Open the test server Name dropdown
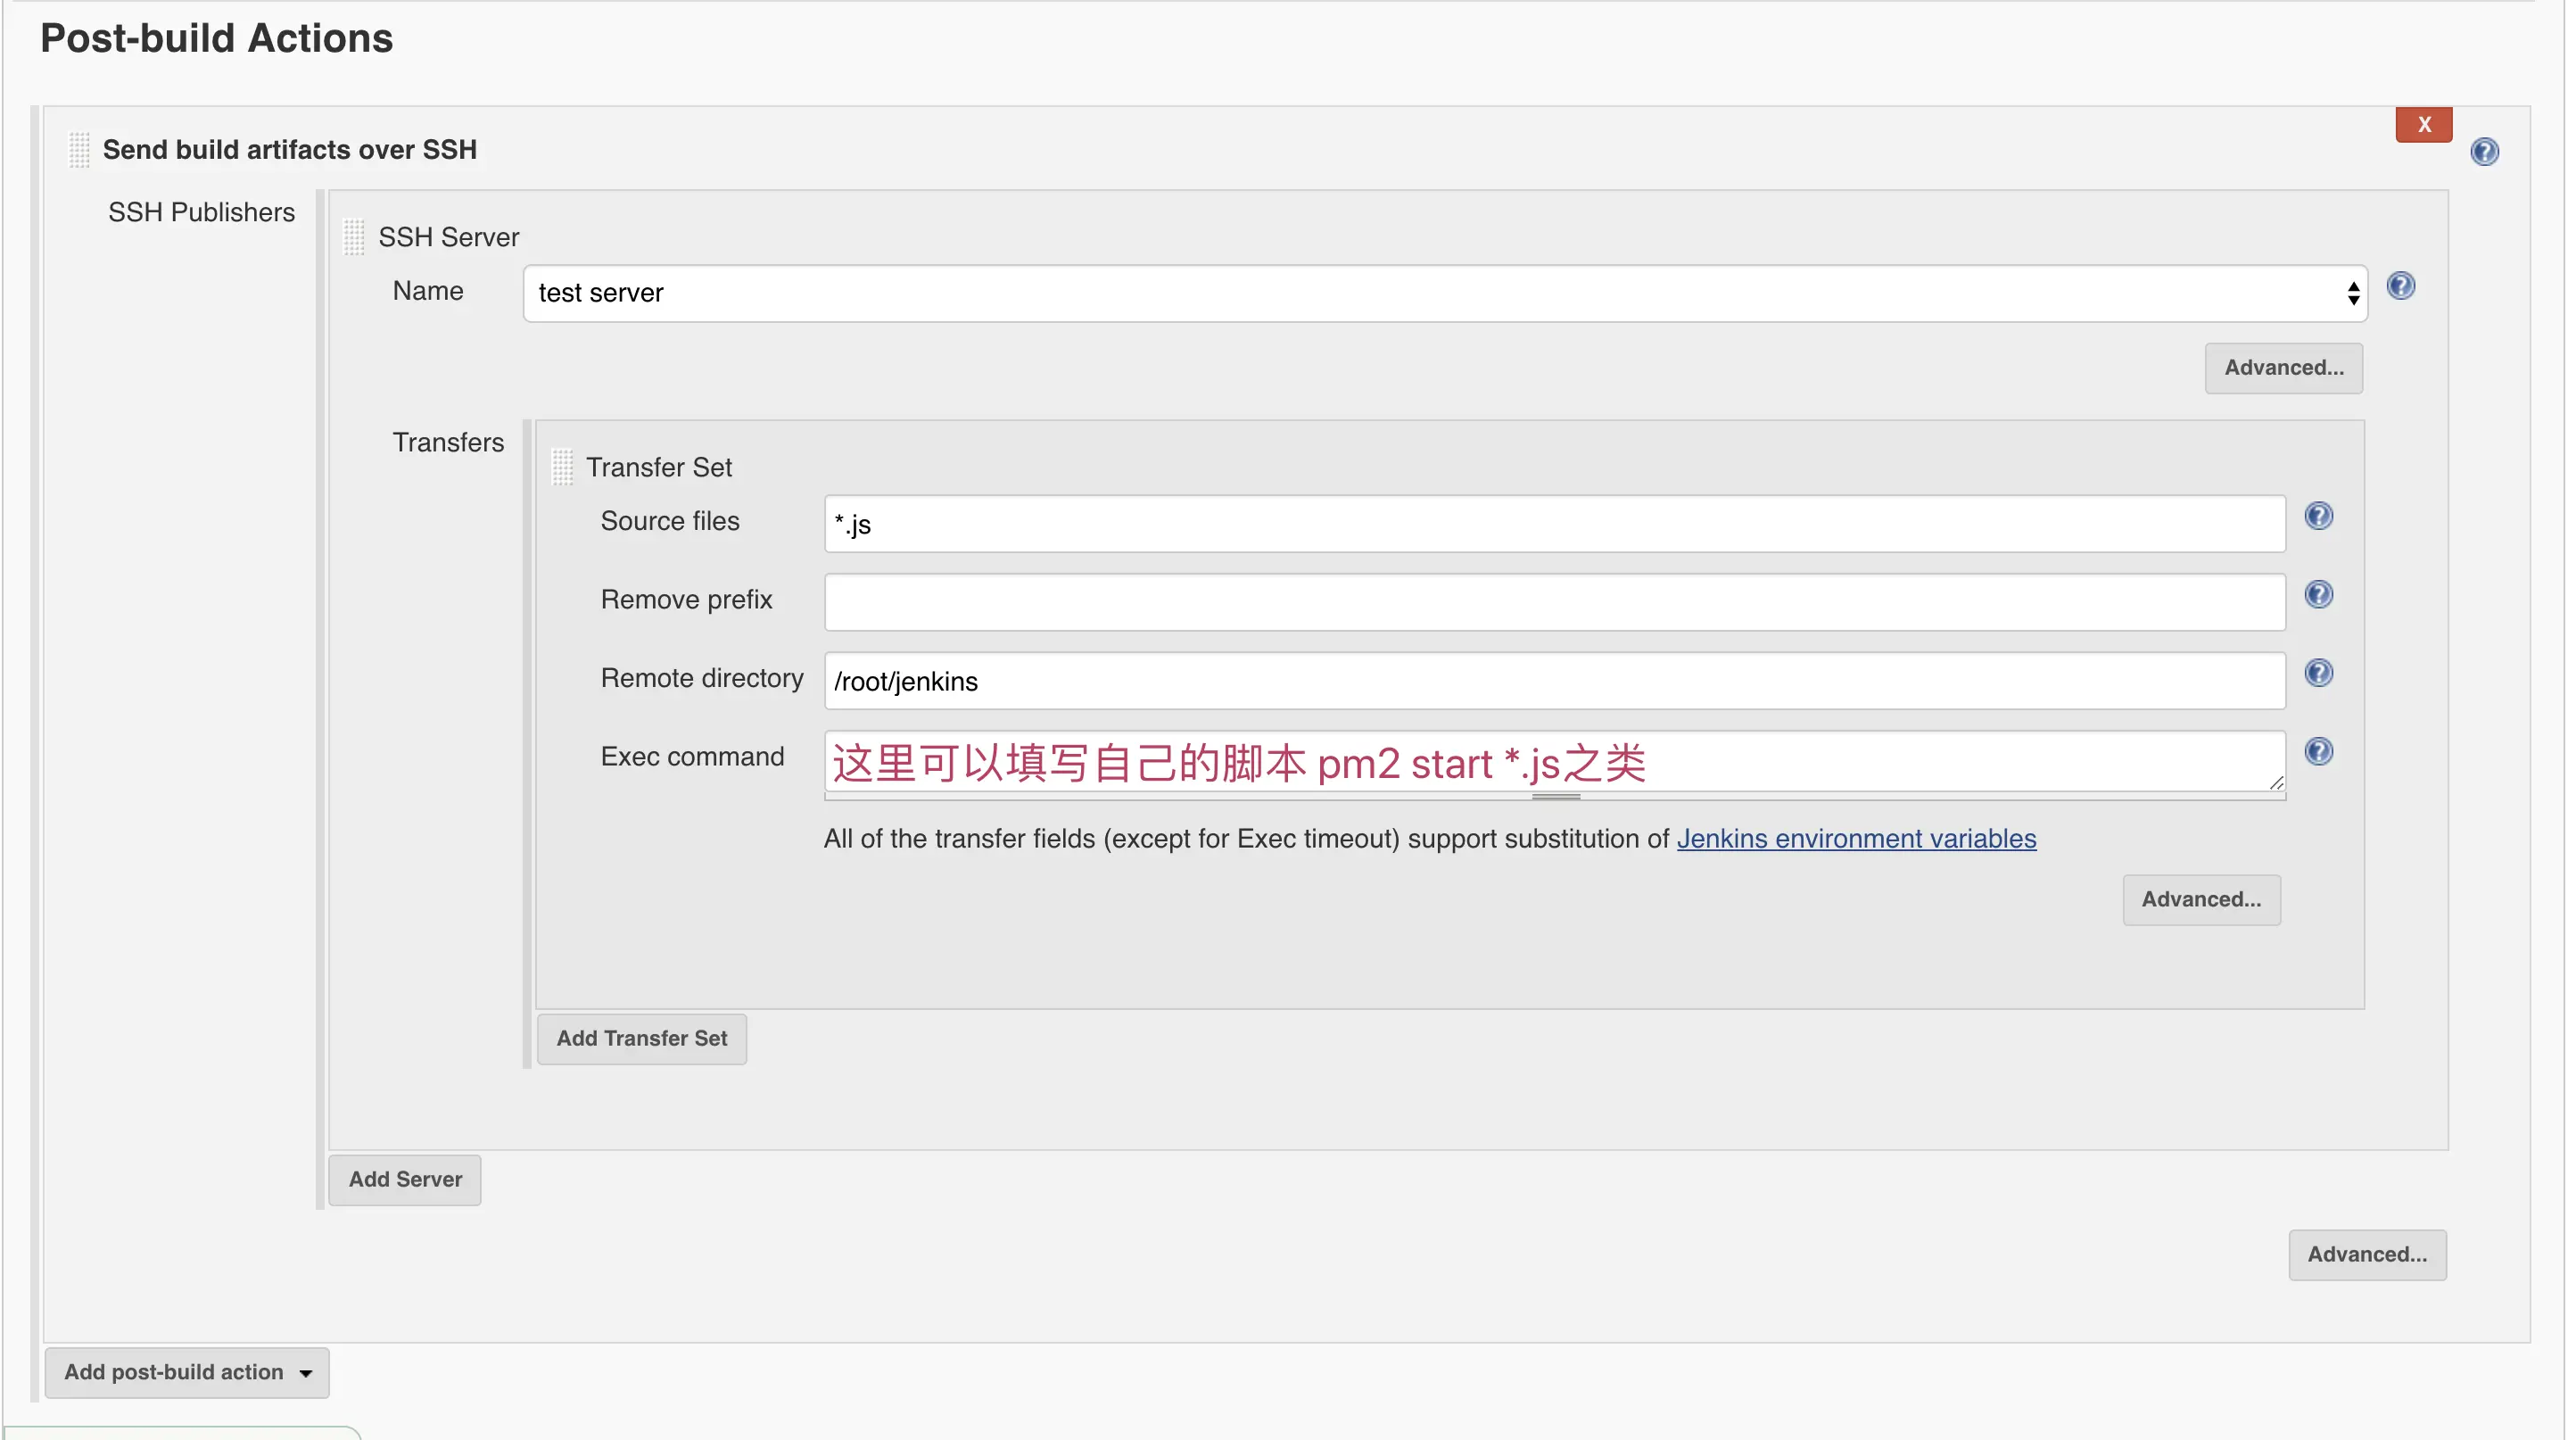Image resolution: width=2576 pixels, height=1440 pixels. click(1444, 293)
